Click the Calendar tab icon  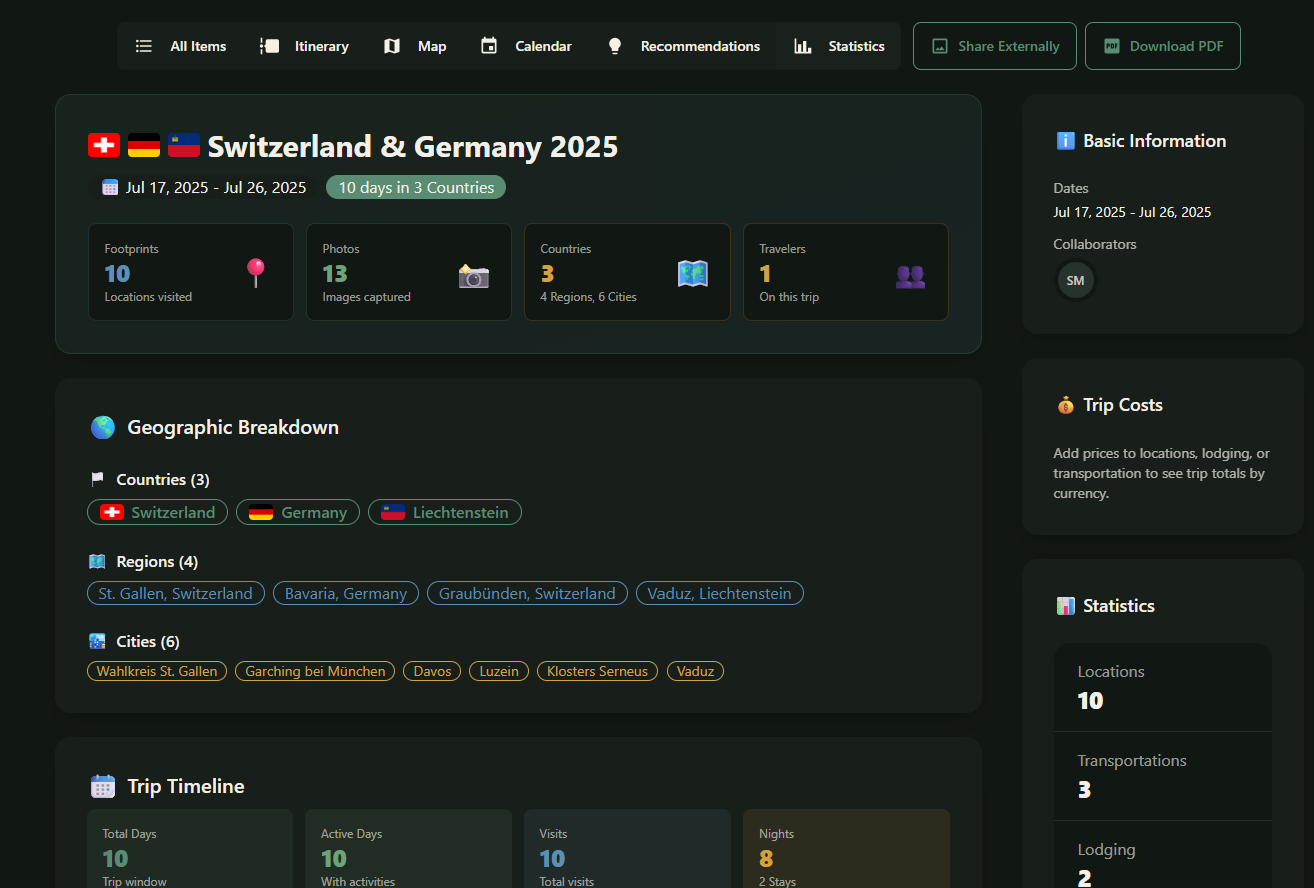[489, 46]
